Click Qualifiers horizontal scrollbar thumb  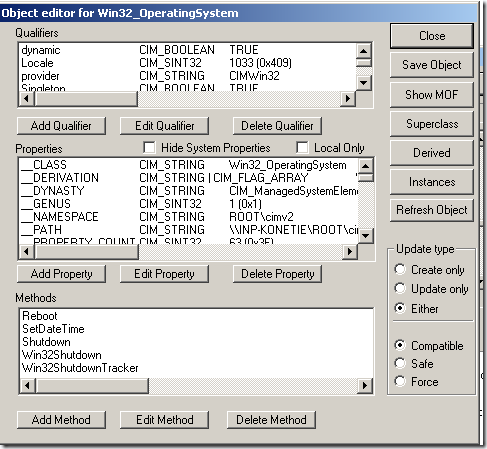tap(86, 99)
